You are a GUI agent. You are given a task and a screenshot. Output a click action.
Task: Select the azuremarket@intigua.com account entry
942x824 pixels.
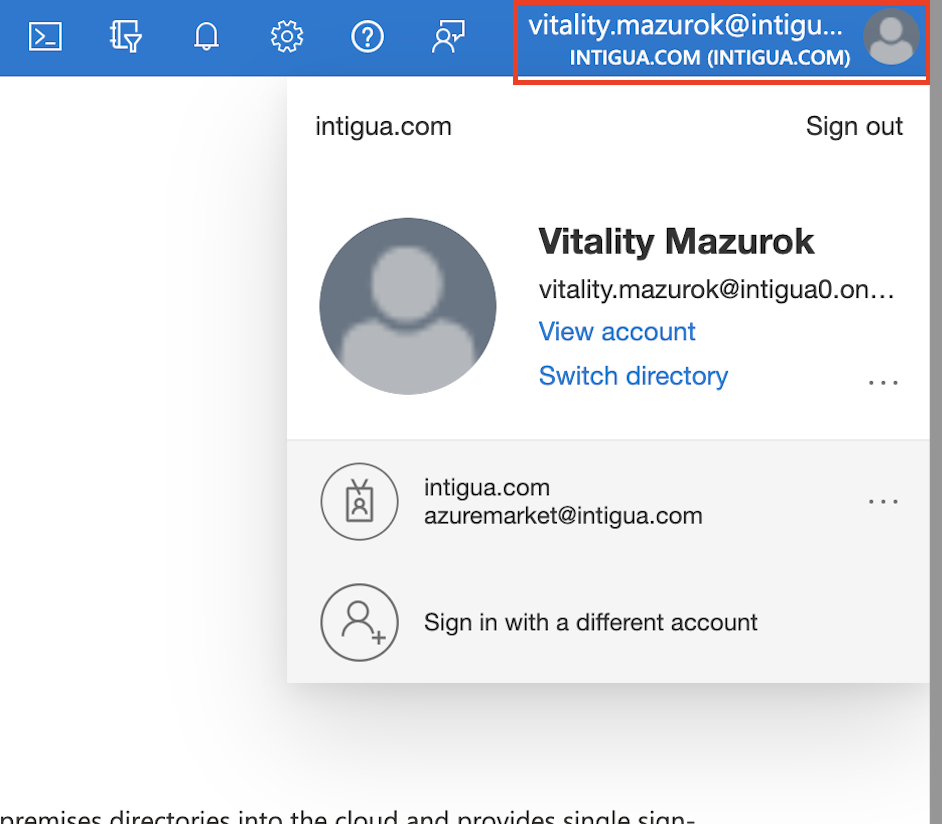point(563,502)
